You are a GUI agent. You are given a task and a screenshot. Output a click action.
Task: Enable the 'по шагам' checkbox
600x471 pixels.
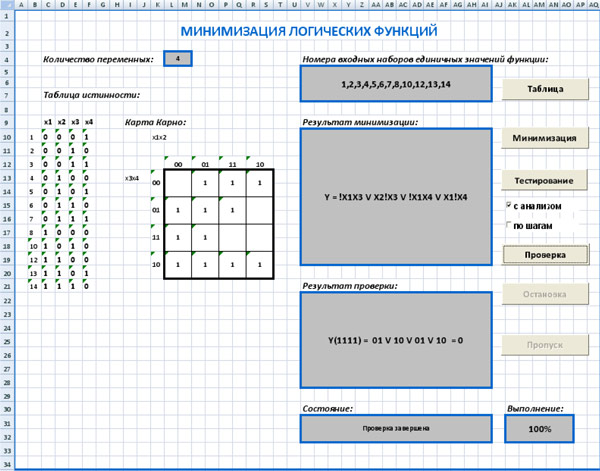pyautogui.click(x=509, y=225)
